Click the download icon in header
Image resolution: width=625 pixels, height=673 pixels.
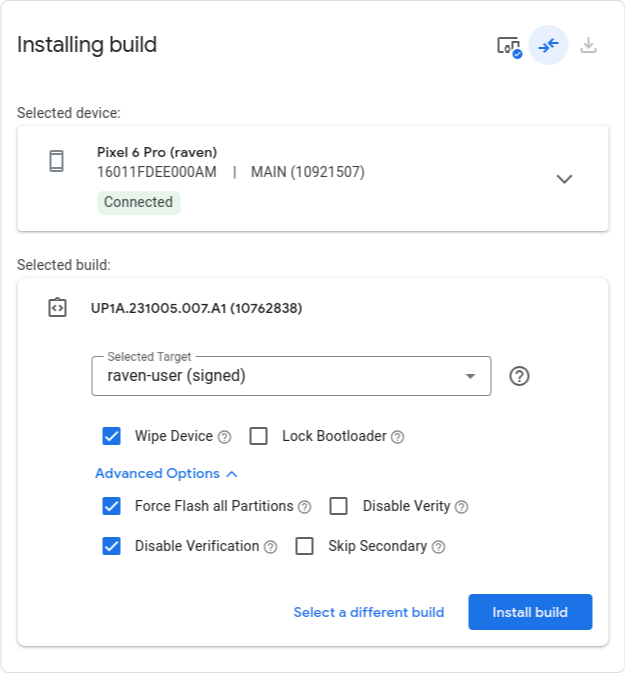pyautogui.click(x=589, y=45)
